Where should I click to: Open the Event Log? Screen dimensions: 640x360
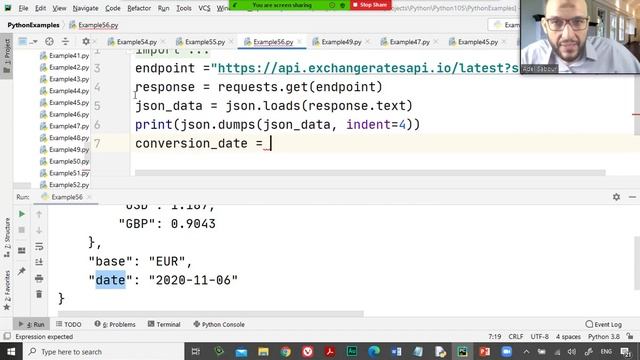603,324
